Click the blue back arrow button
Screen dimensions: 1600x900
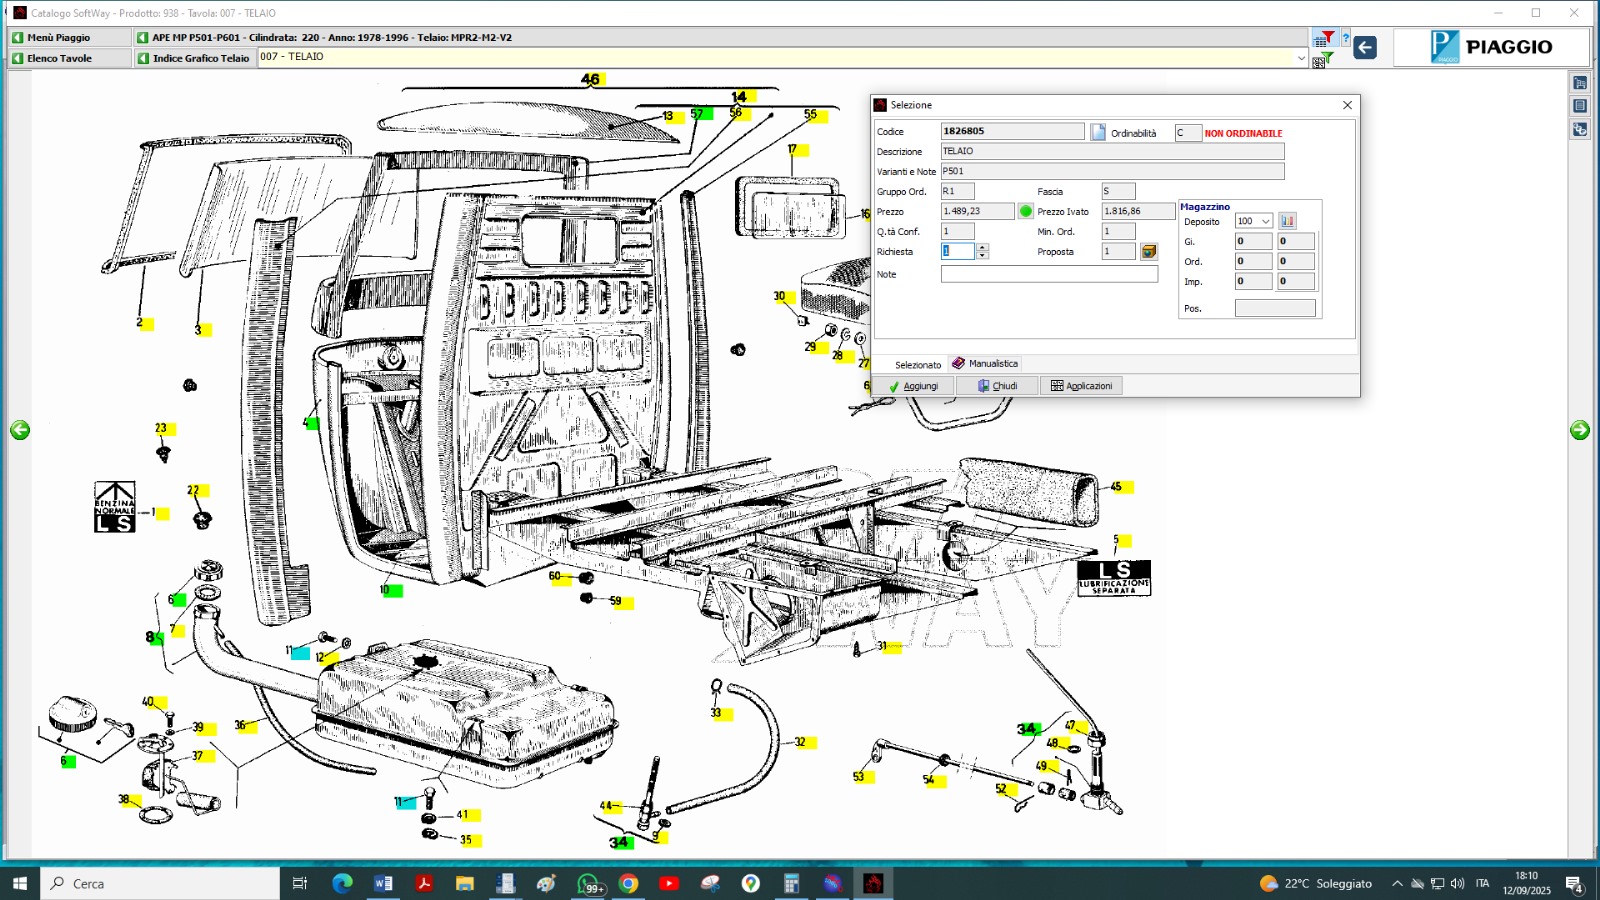[1365, 47]
